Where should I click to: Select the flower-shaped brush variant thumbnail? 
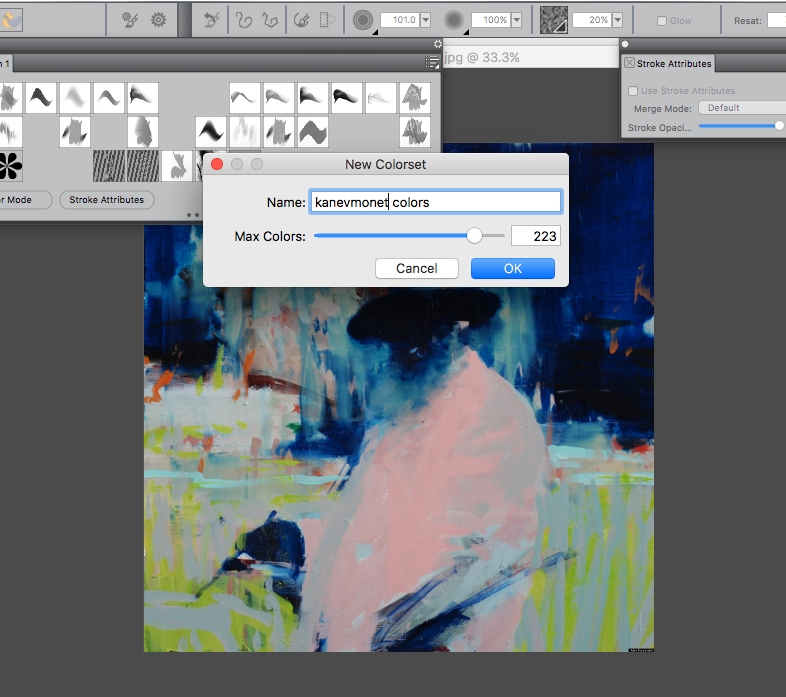(9, 166)
